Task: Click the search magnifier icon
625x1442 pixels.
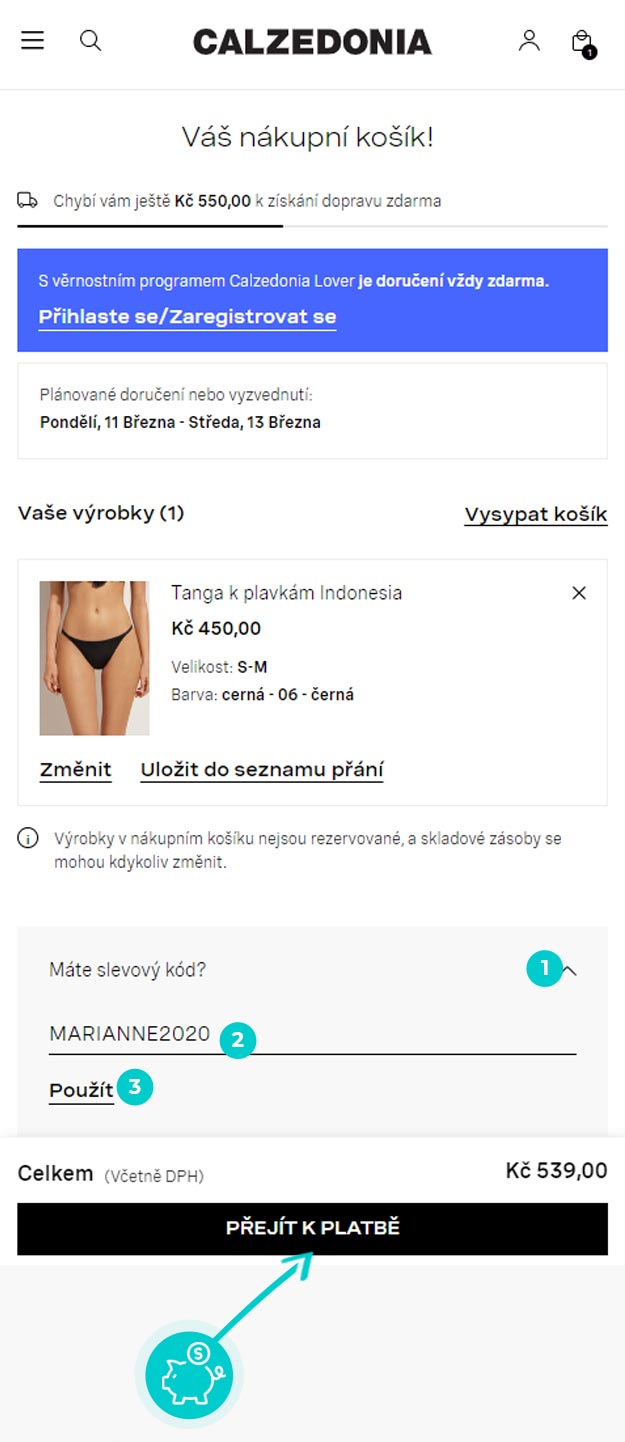Action: (91, 41)
